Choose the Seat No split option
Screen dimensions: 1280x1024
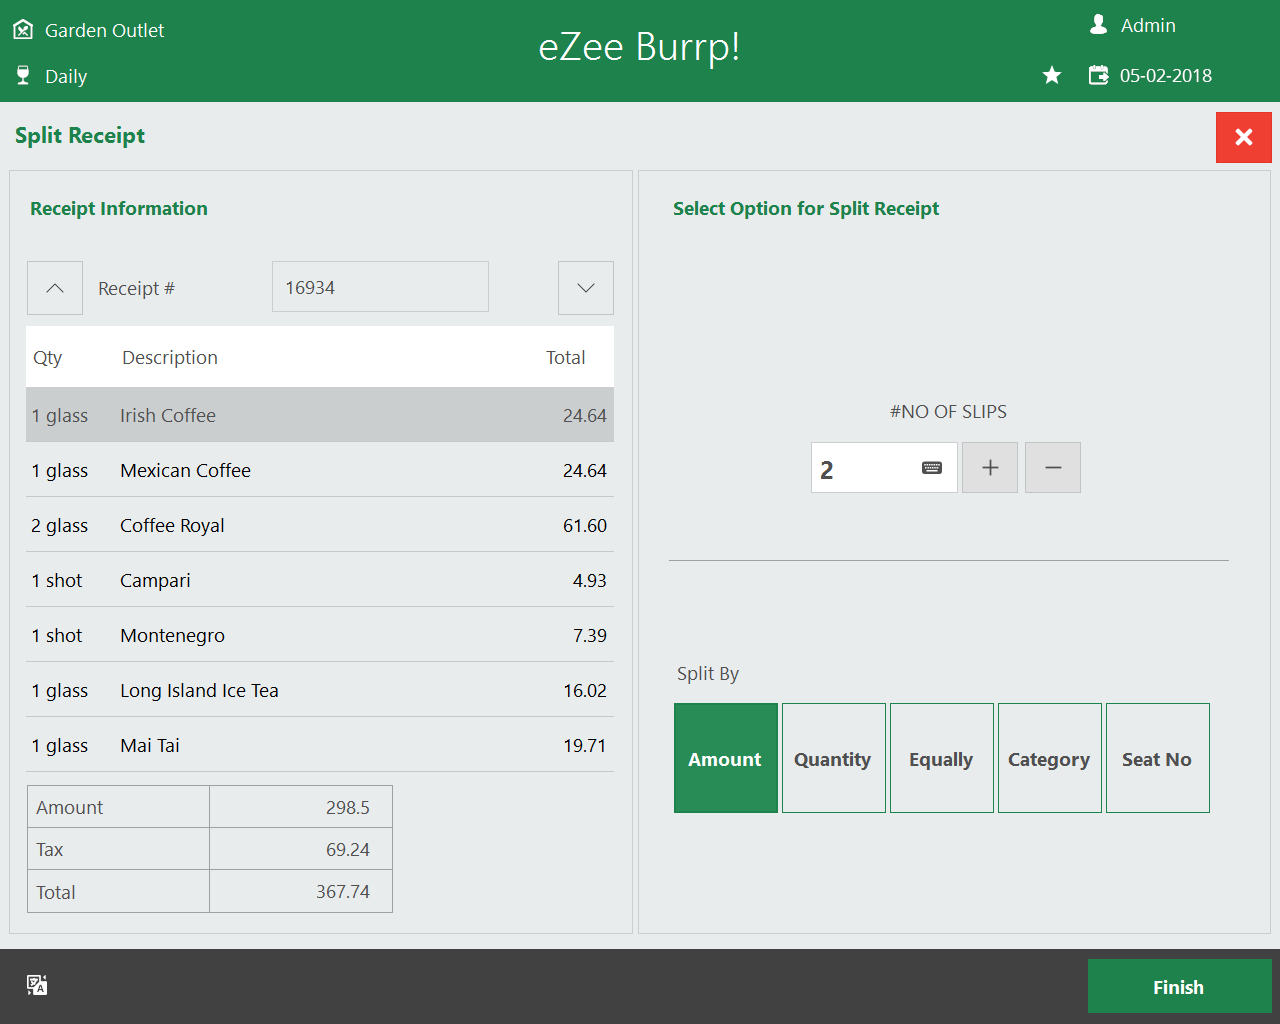(x=1157, y=758)
